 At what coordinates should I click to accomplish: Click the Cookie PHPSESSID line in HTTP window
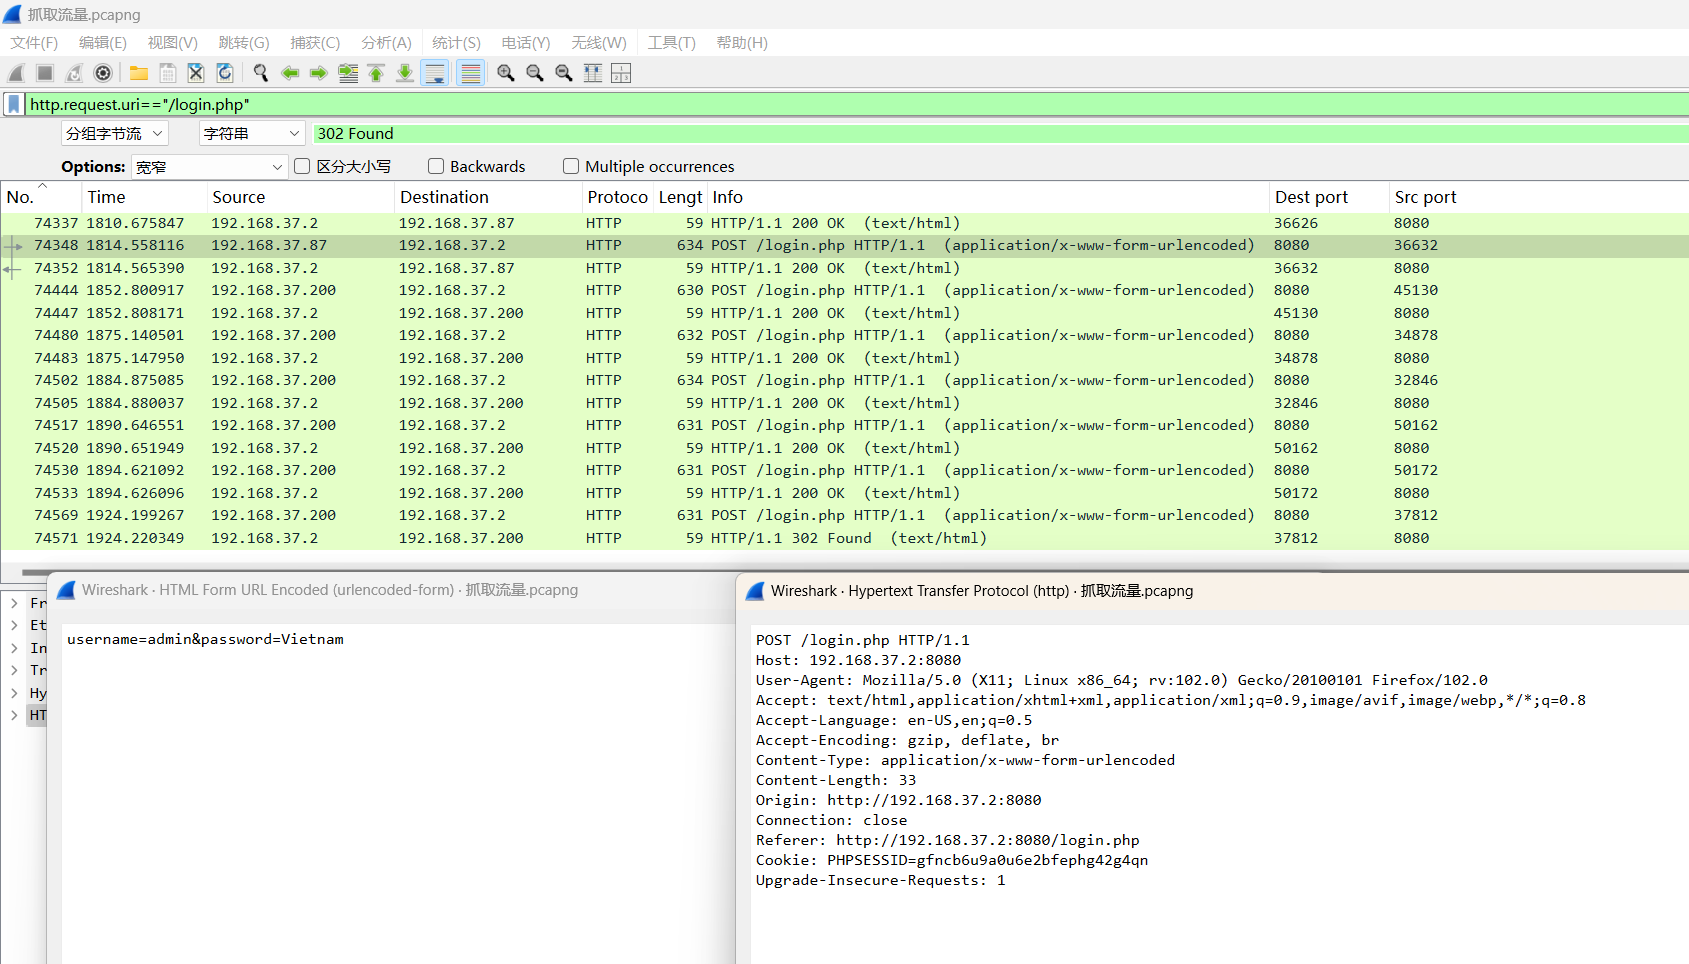[952, 860]
